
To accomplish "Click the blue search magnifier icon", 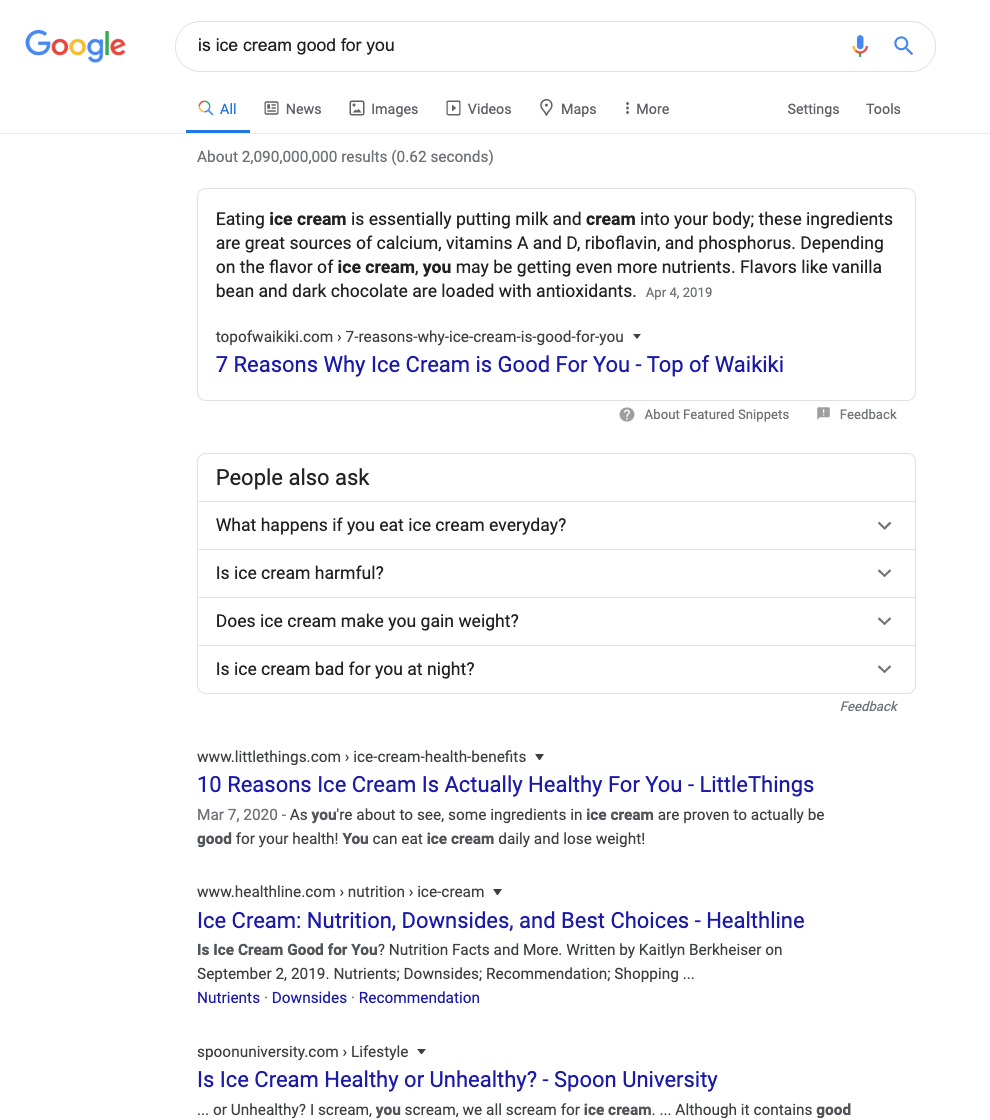I will [x=903, y=46].
